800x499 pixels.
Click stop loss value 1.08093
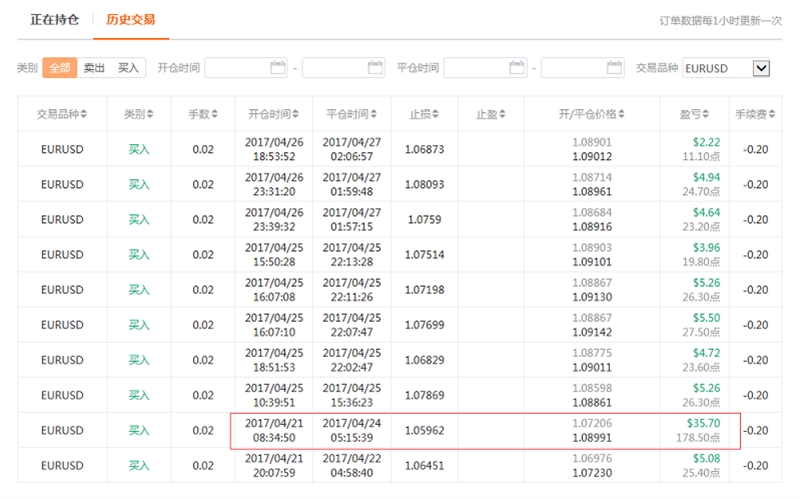click(x=424, y=185)
